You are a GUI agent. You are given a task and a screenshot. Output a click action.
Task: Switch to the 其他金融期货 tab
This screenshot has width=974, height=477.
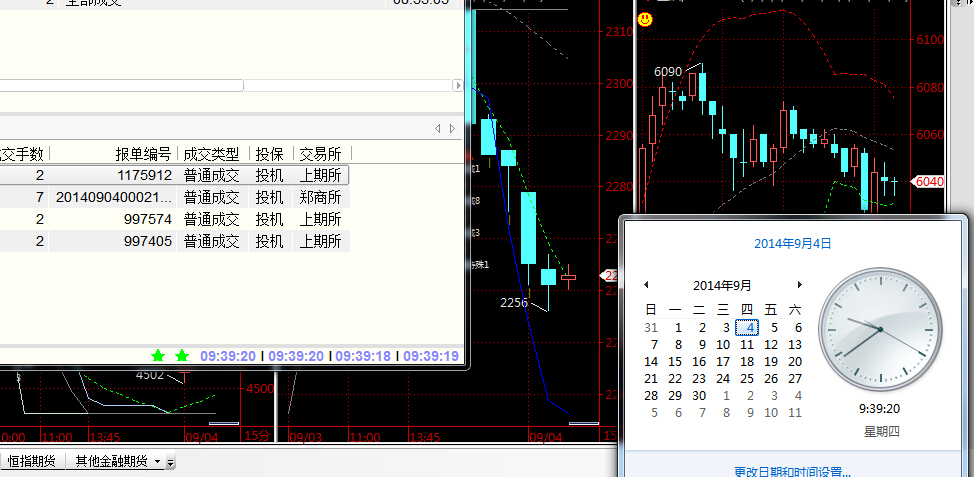tap(111, 461)
